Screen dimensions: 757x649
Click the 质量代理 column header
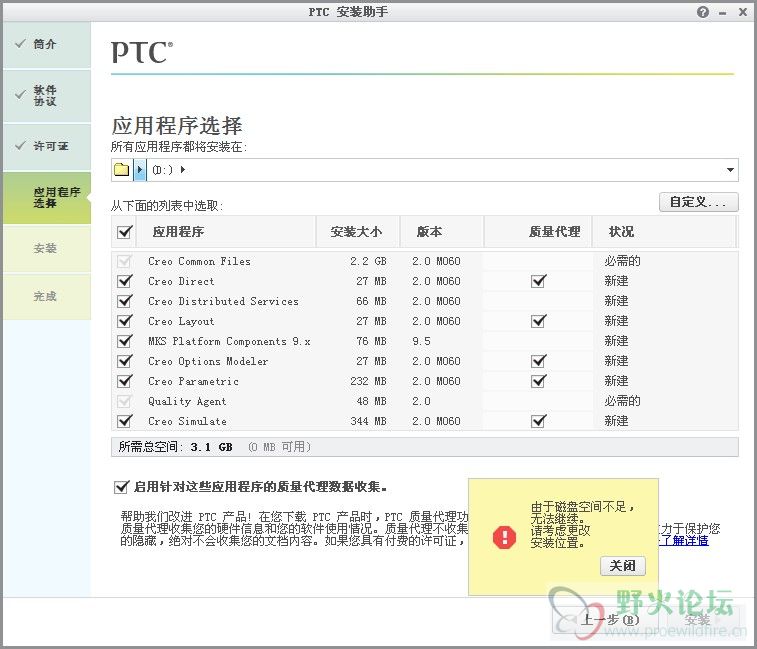pyautogui.click(x=538, y=232)
